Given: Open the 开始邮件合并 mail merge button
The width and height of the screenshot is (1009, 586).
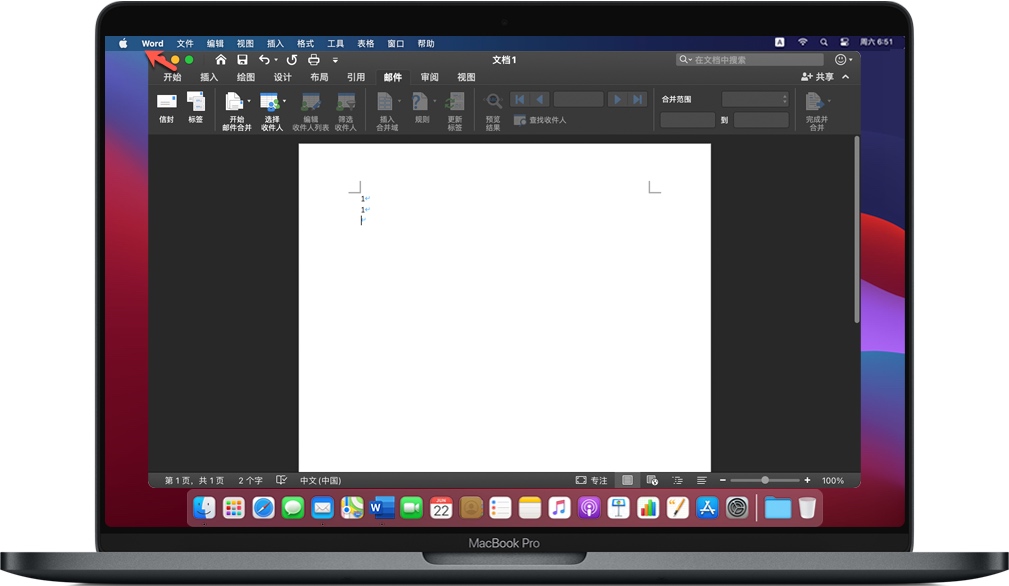Looking at the screenshot, I should [x=234, y=103].
